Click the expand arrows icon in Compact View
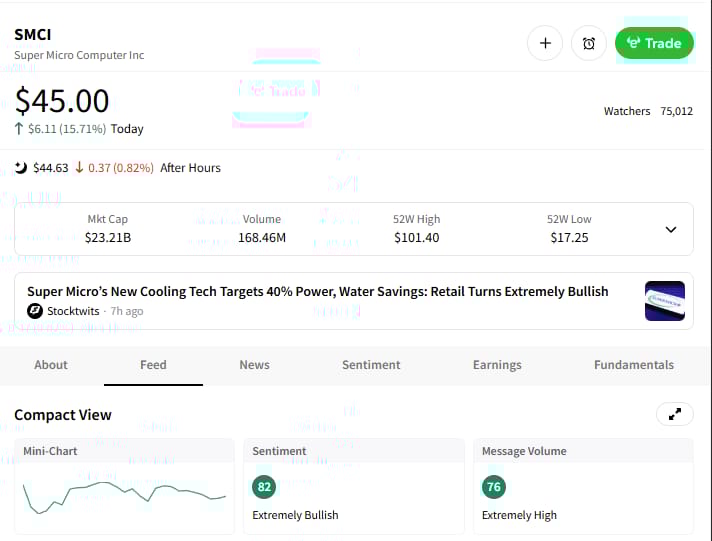 click(673, 414)
